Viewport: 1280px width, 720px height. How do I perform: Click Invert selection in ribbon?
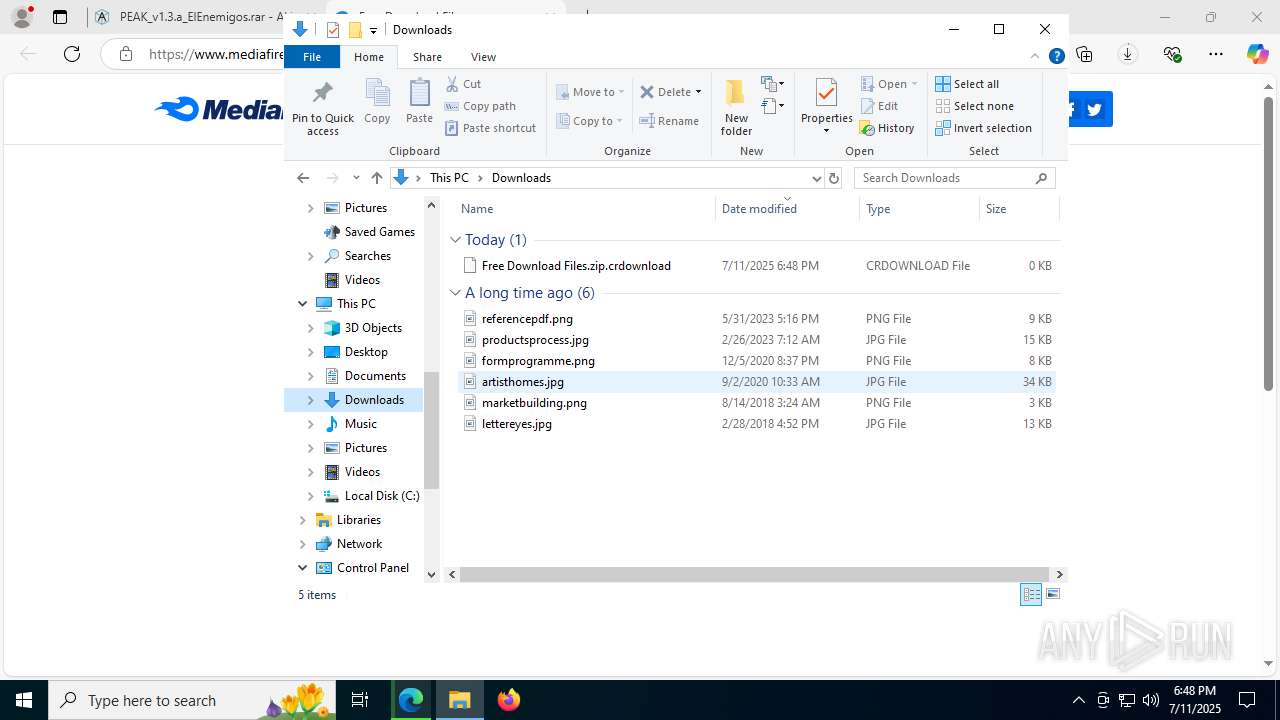983,128
